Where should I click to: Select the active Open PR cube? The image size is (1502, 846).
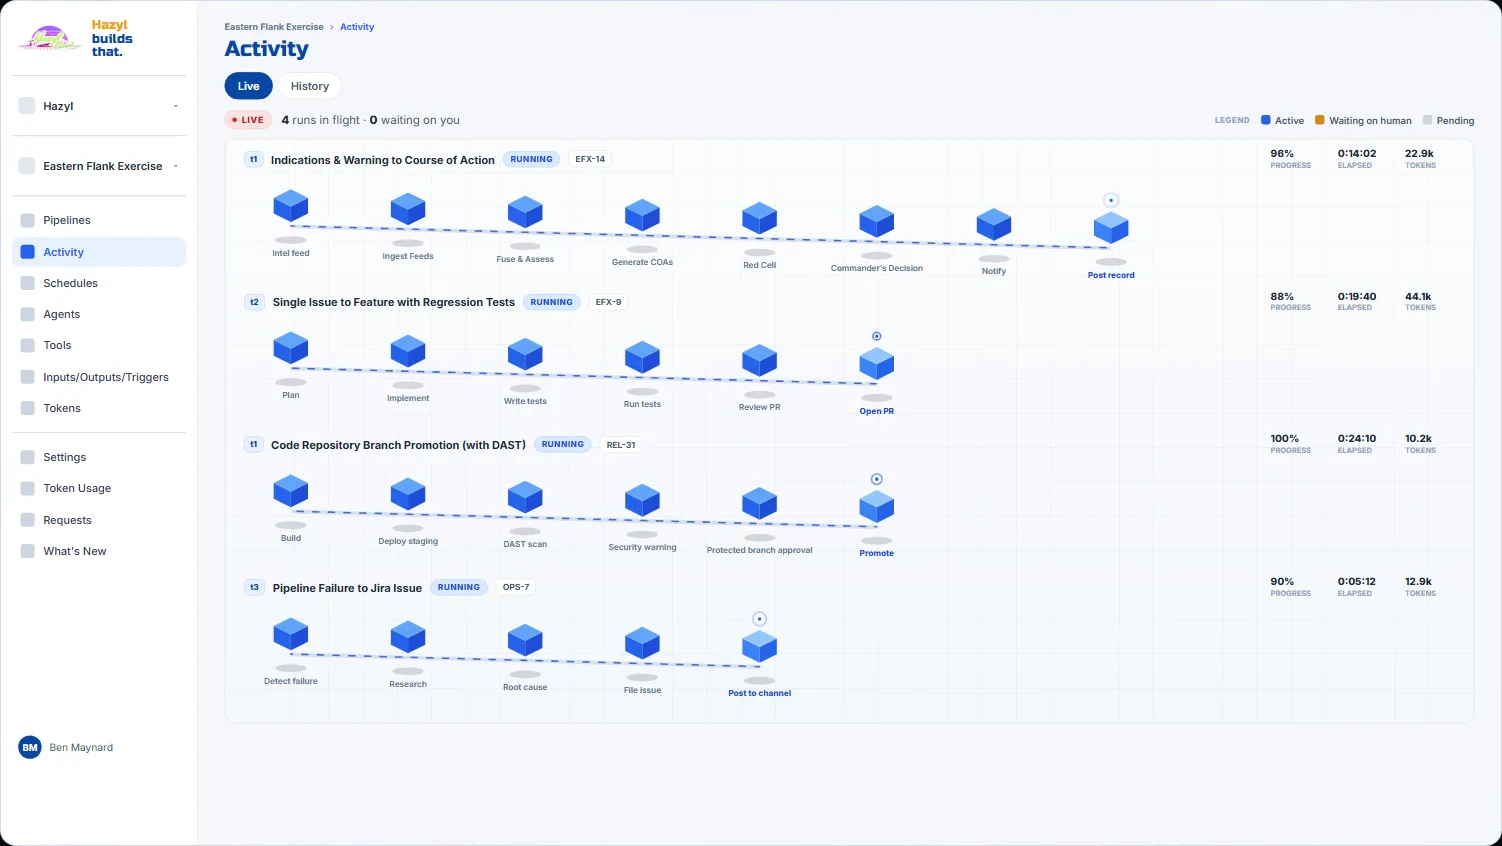click(877, 364)
